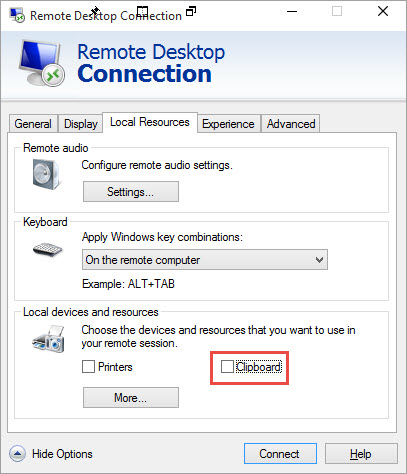Screen dimensions: 407x474
Task: Click the keyboard icon
Action: 48,250
